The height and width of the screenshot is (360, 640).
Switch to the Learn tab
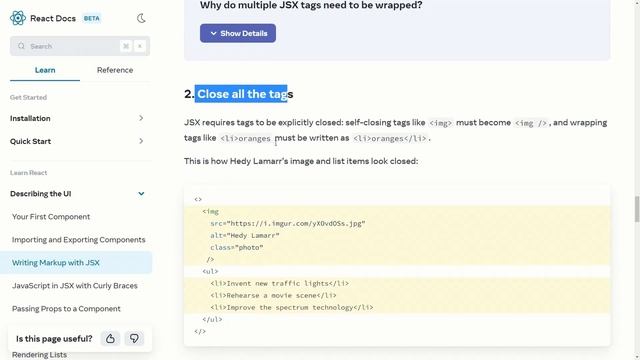point(45,70)
